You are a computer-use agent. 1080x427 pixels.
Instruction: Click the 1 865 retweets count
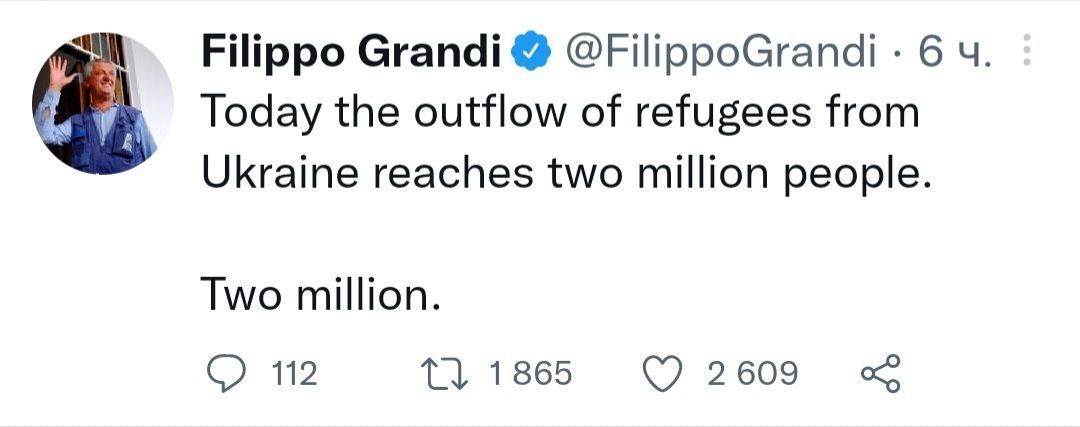coord(530,374)
